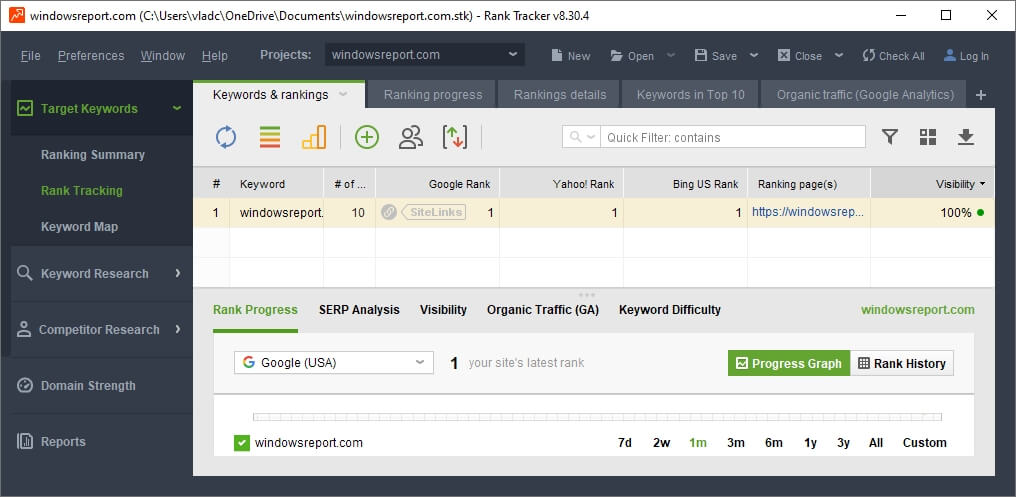Click the Keyword Research magnifier icon
The width and height of the screenshot is (1016, 497).
click(25, 273)
